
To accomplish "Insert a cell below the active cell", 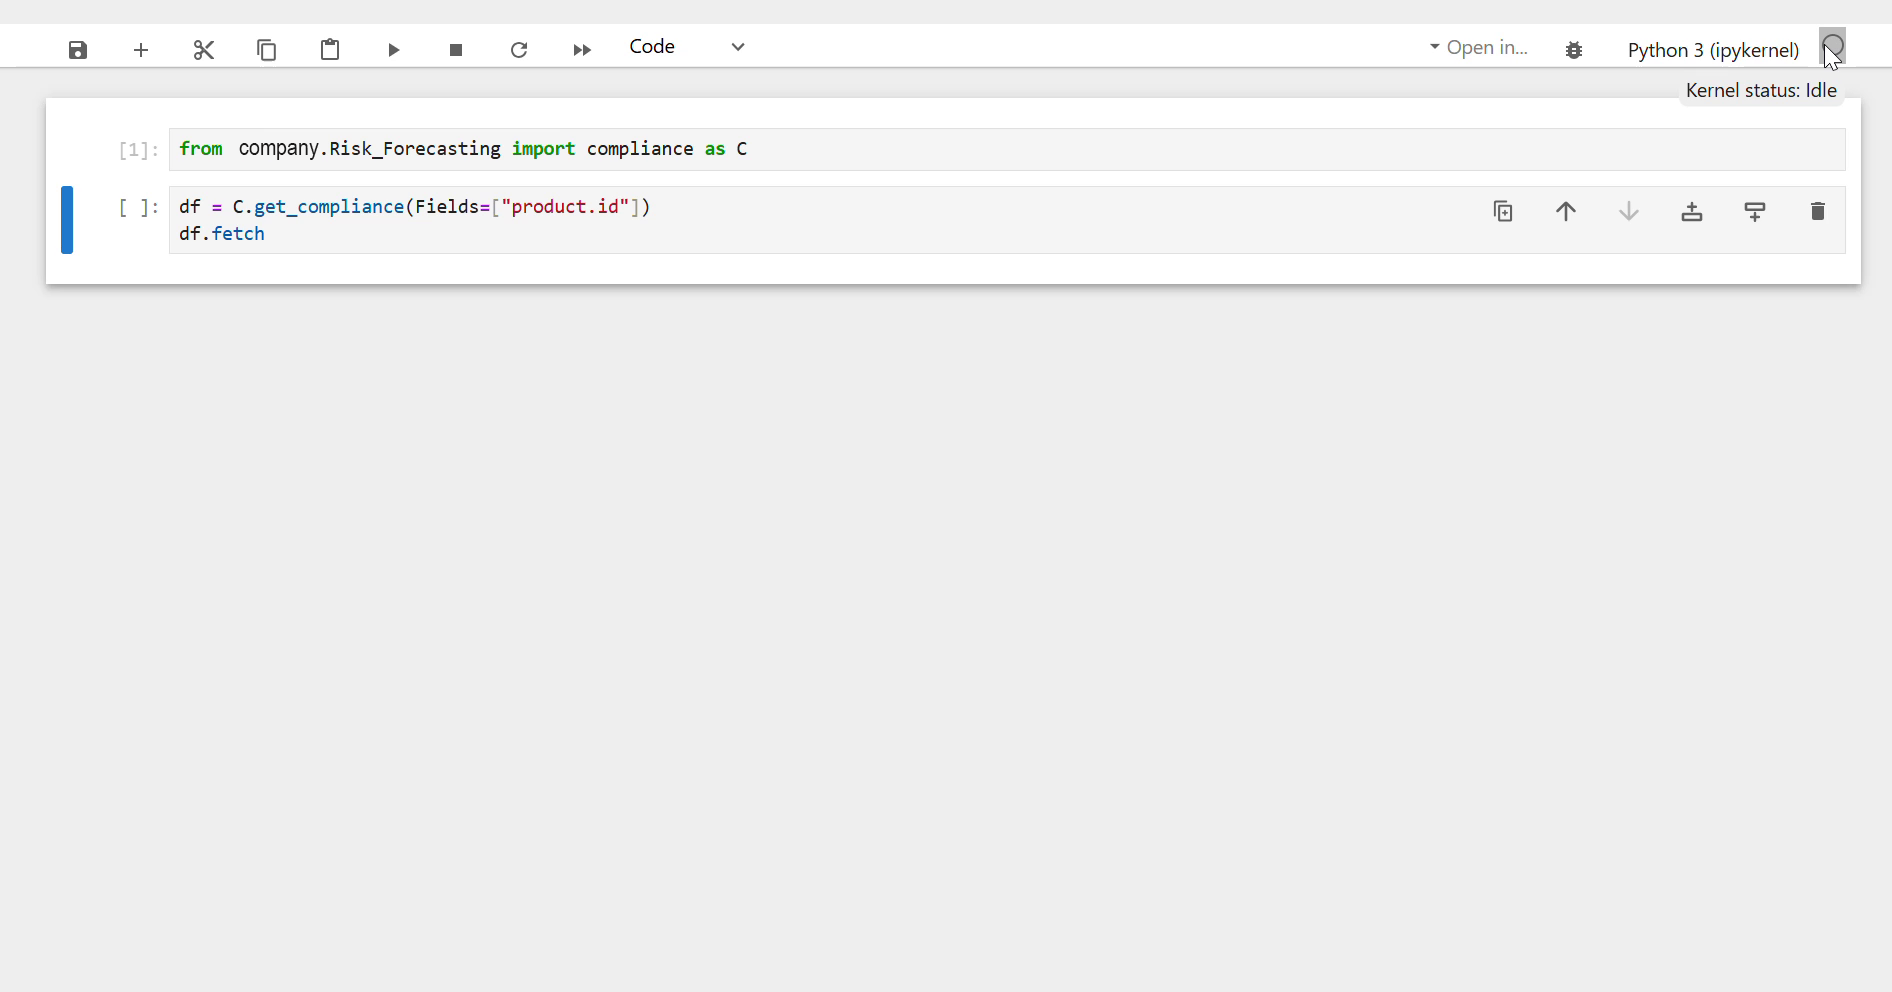I will (x=1755, y=212).
